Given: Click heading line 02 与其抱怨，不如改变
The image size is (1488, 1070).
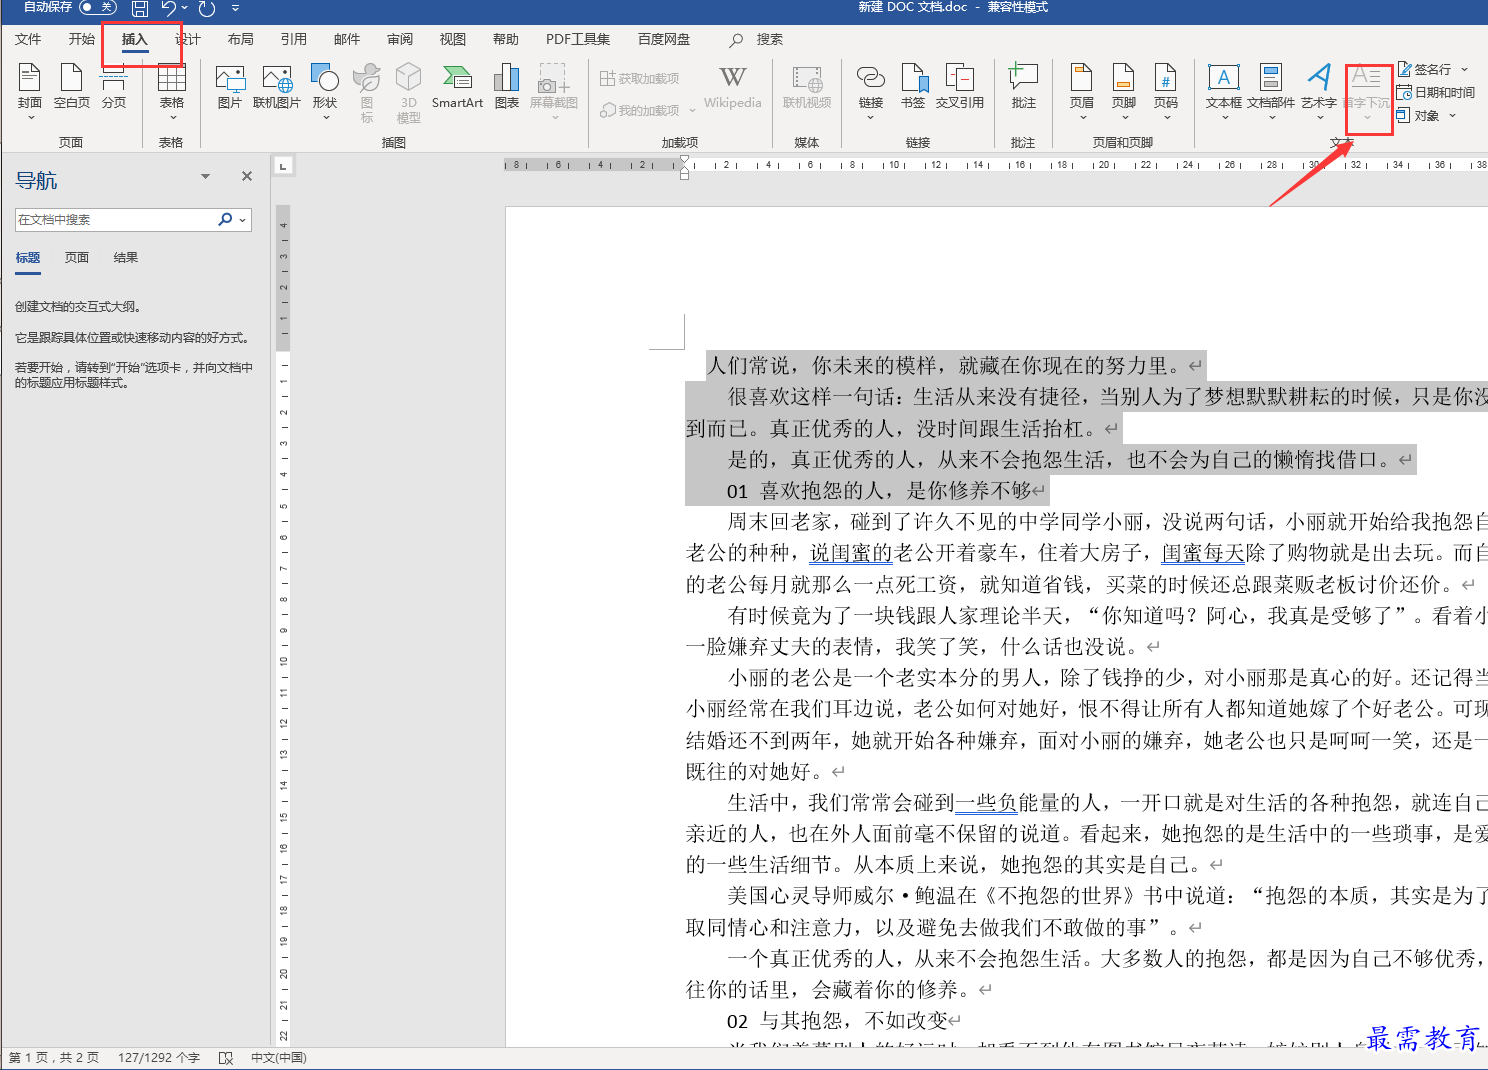Looking at the screenshot, I should point(837,1020).
